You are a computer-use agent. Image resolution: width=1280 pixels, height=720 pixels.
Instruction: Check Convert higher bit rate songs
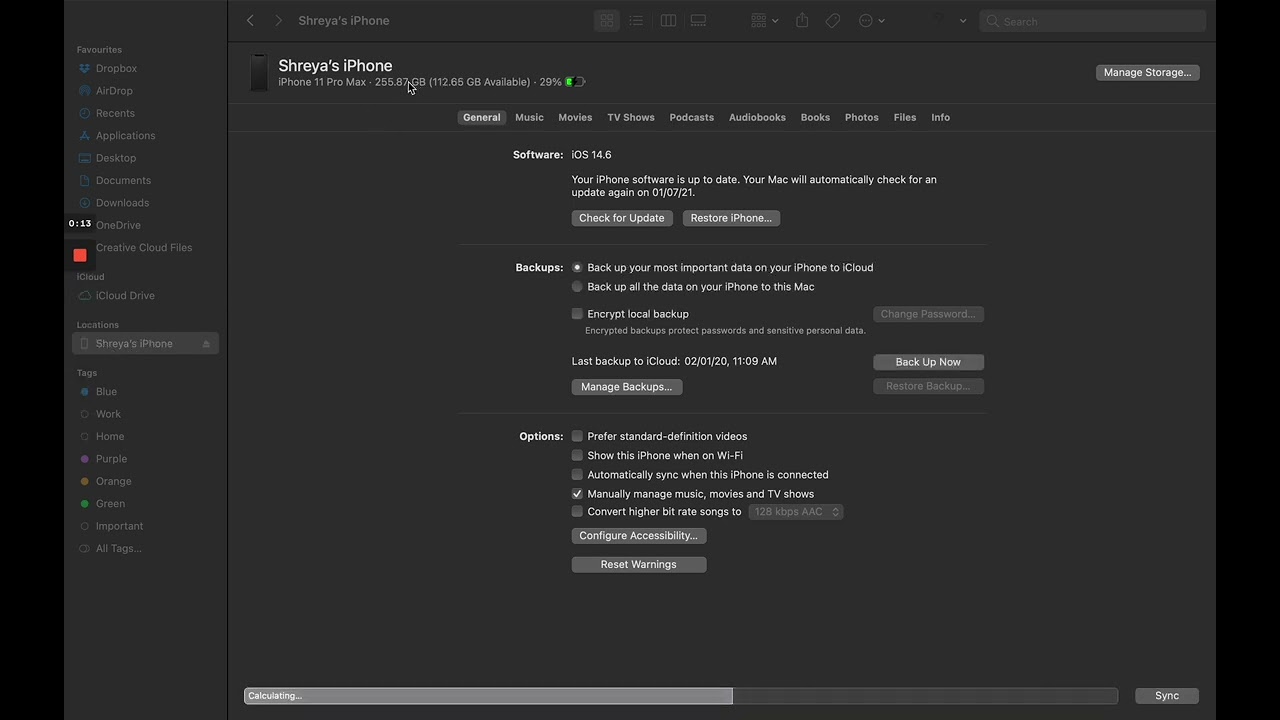(577, 511)
